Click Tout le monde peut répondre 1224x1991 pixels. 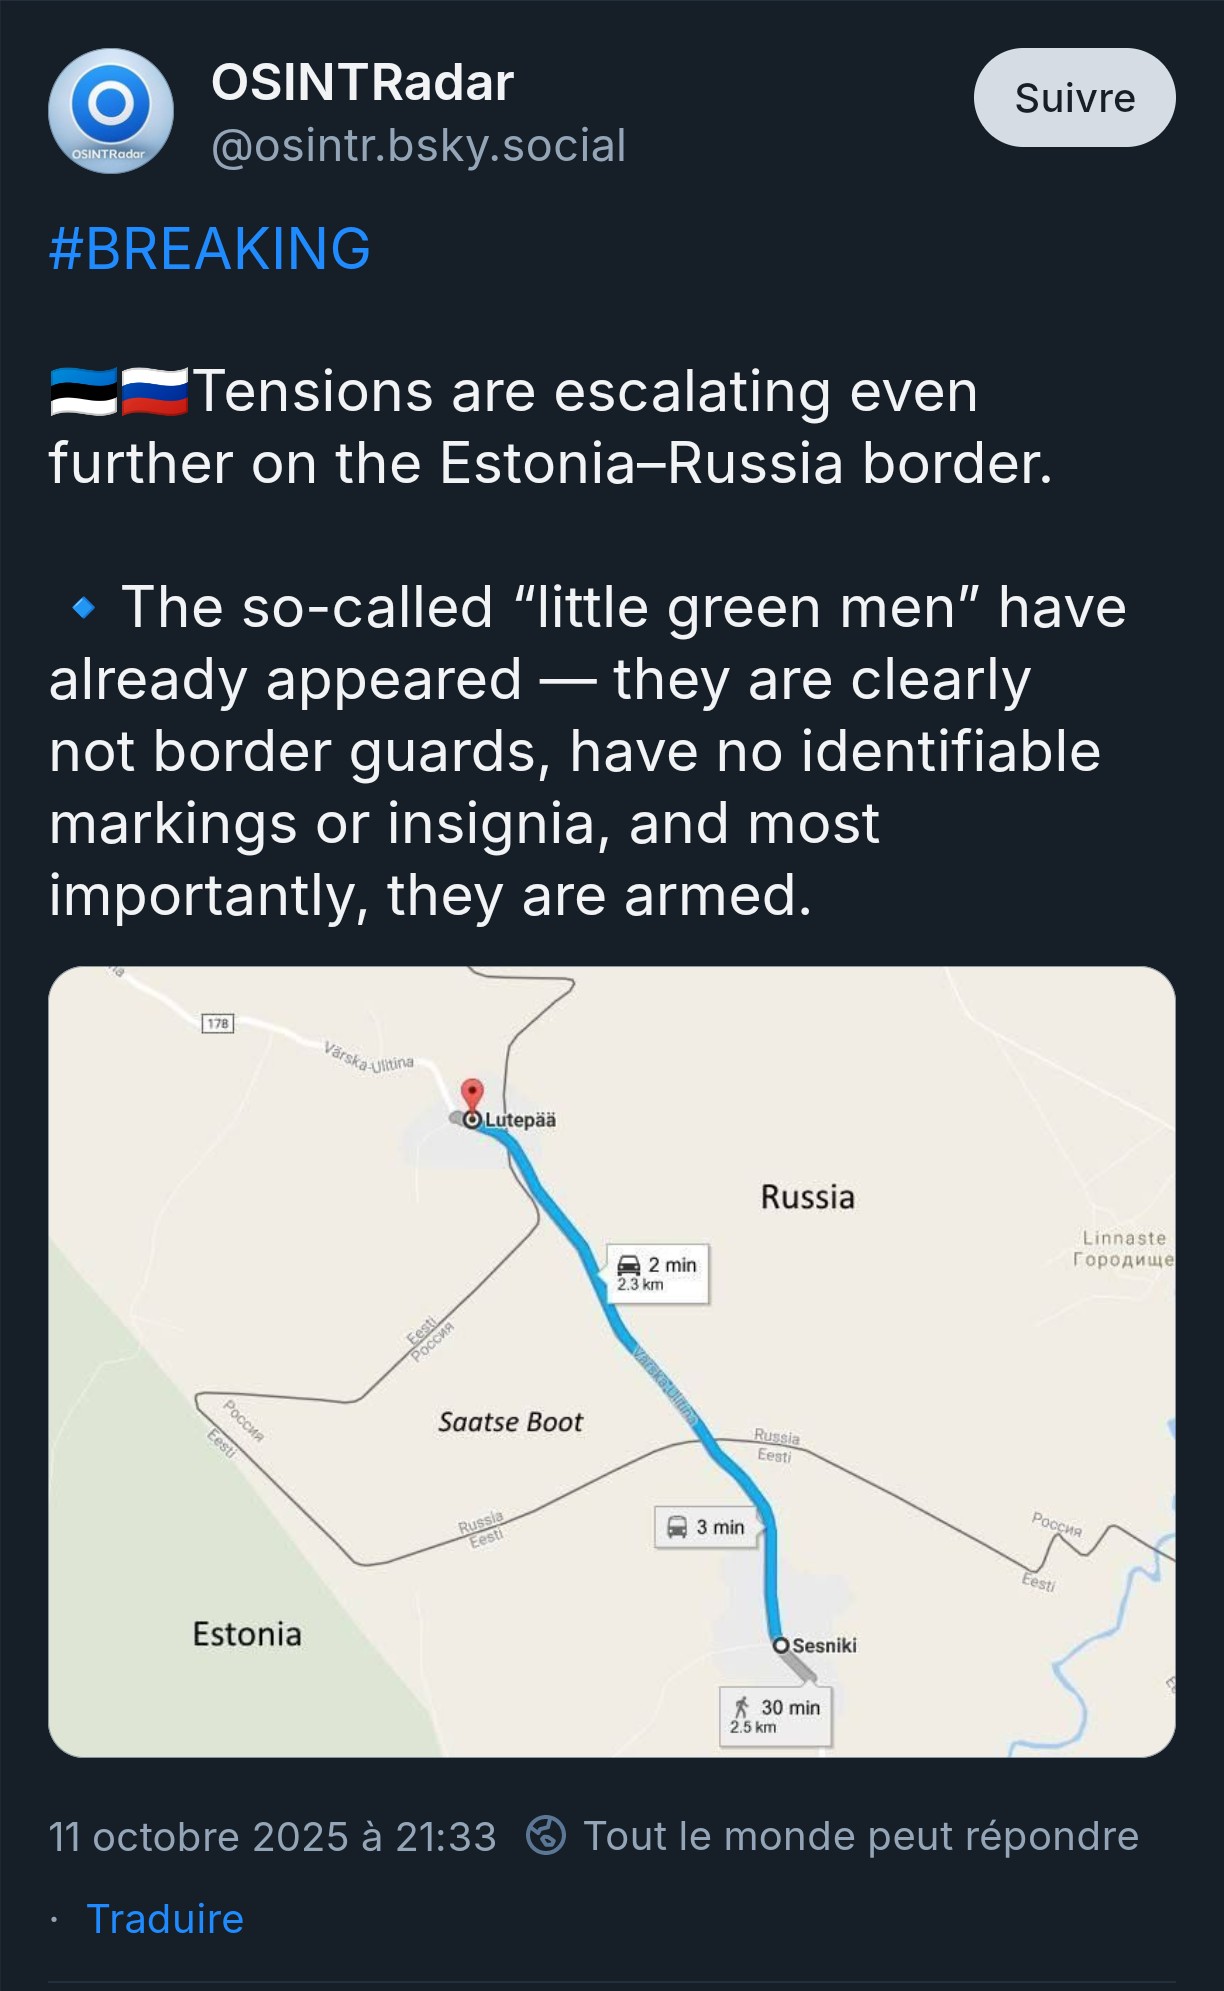(860, 1837)
